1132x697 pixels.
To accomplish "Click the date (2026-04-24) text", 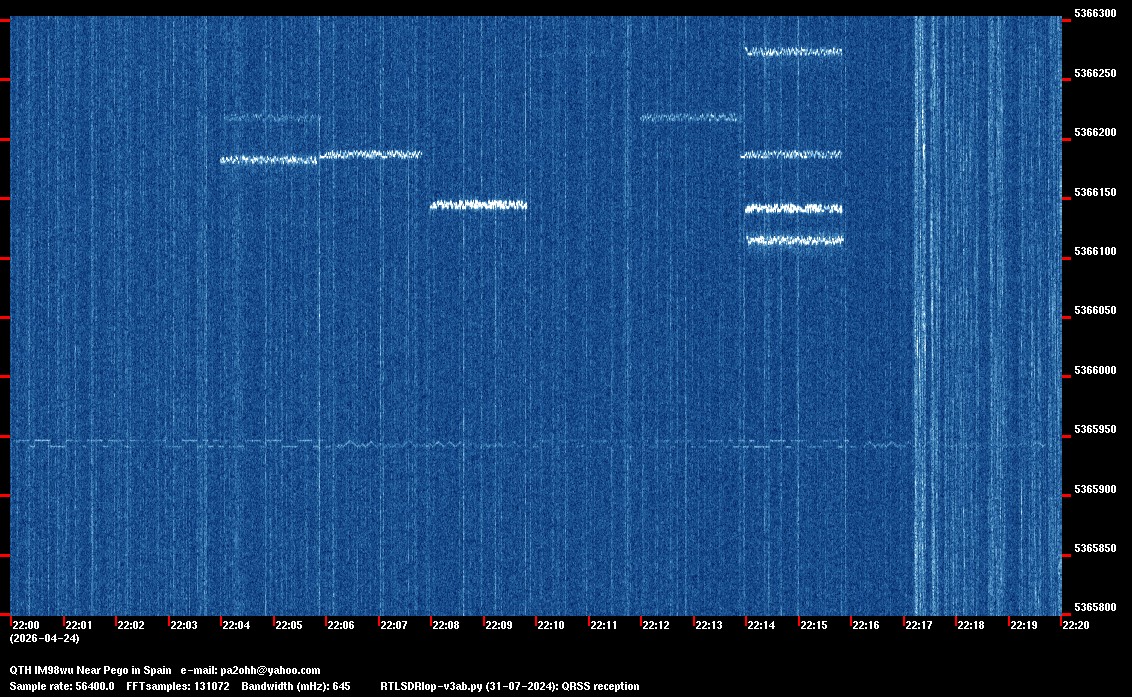I will point(45,638).
